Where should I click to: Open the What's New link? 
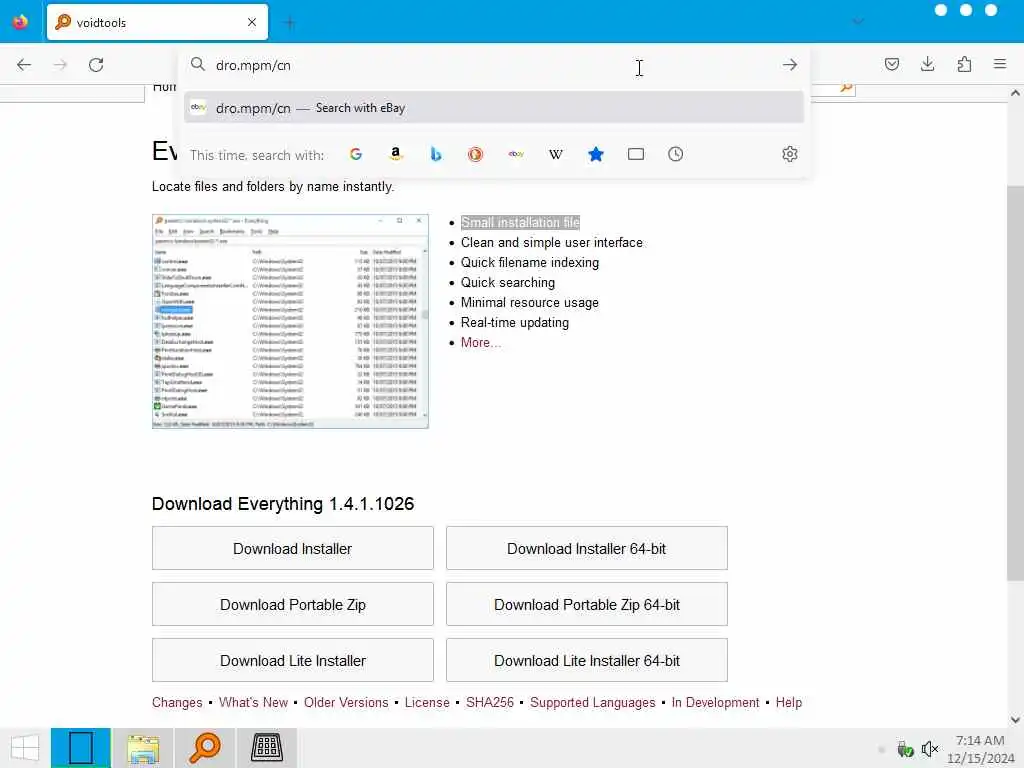(x=253, y=703)
